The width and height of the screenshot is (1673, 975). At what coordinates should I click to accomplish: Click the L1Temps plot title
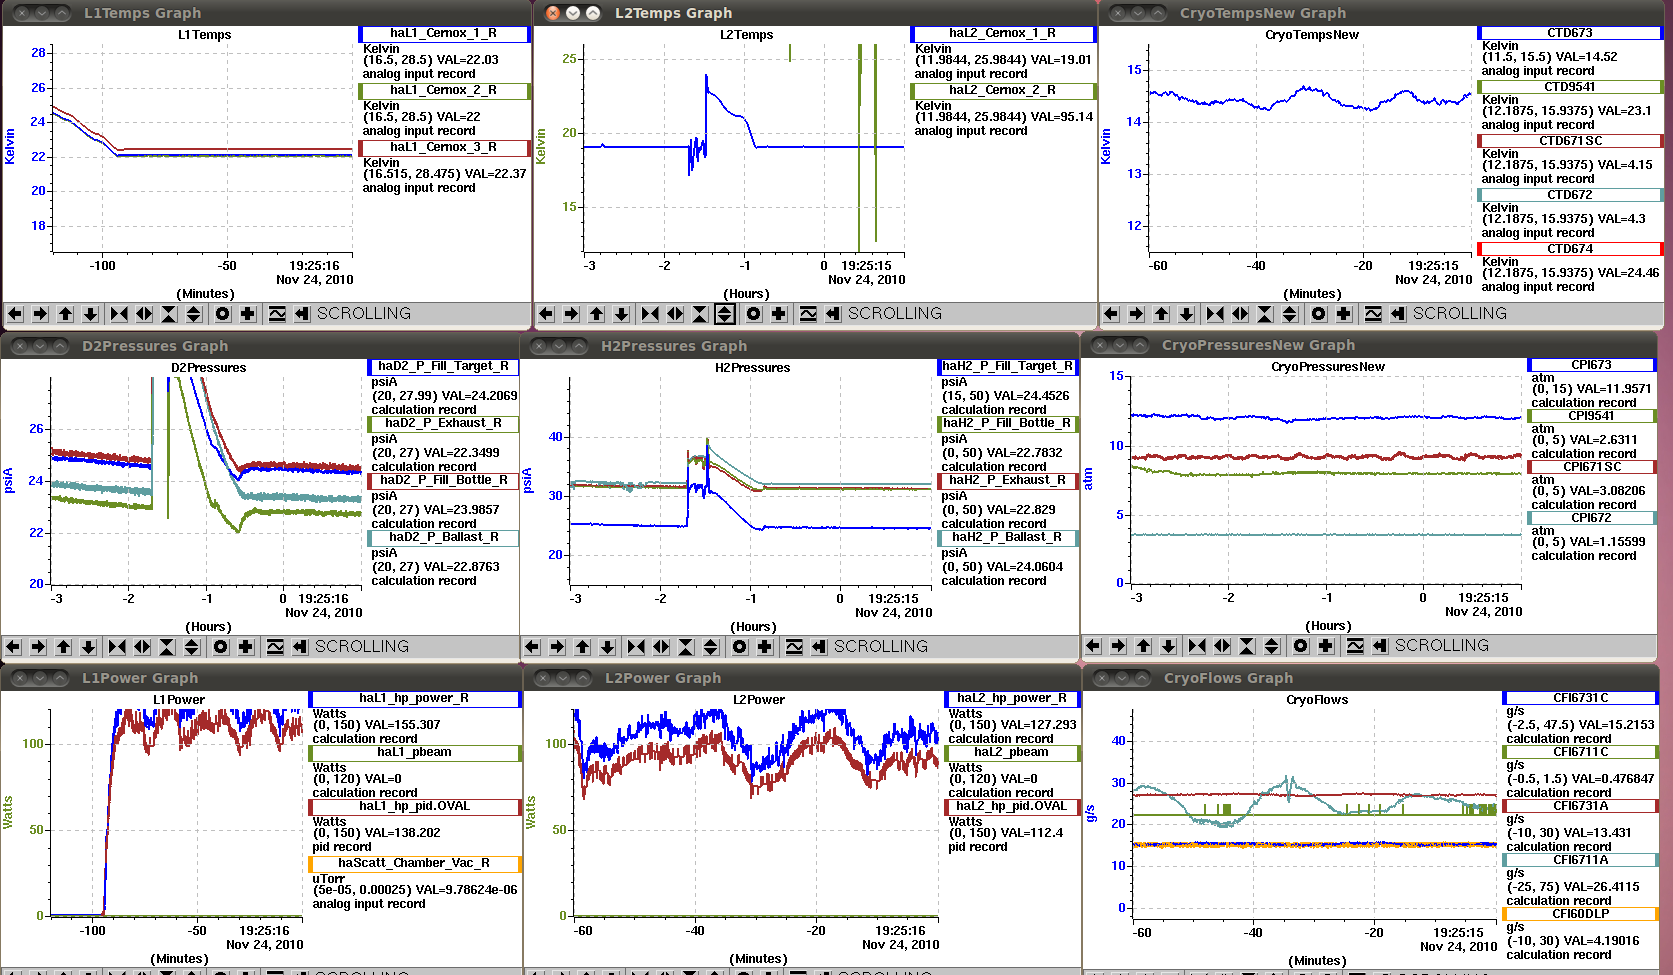(205, 35)
